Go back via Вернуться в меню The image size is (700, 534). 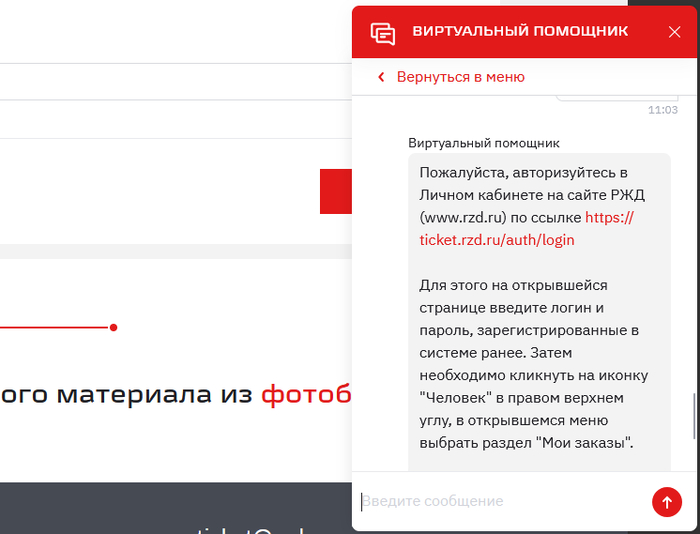(460, 77)
